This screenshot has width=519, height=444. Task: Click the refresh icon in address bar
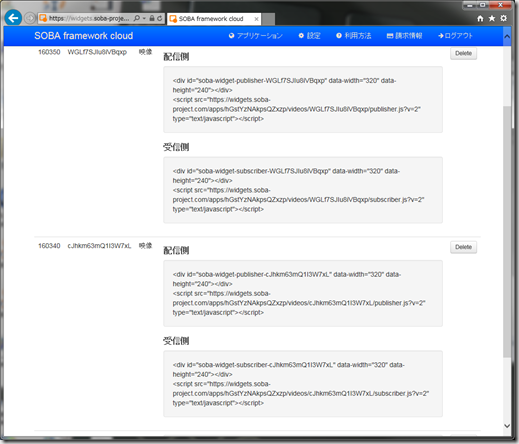tap(159, 18)
